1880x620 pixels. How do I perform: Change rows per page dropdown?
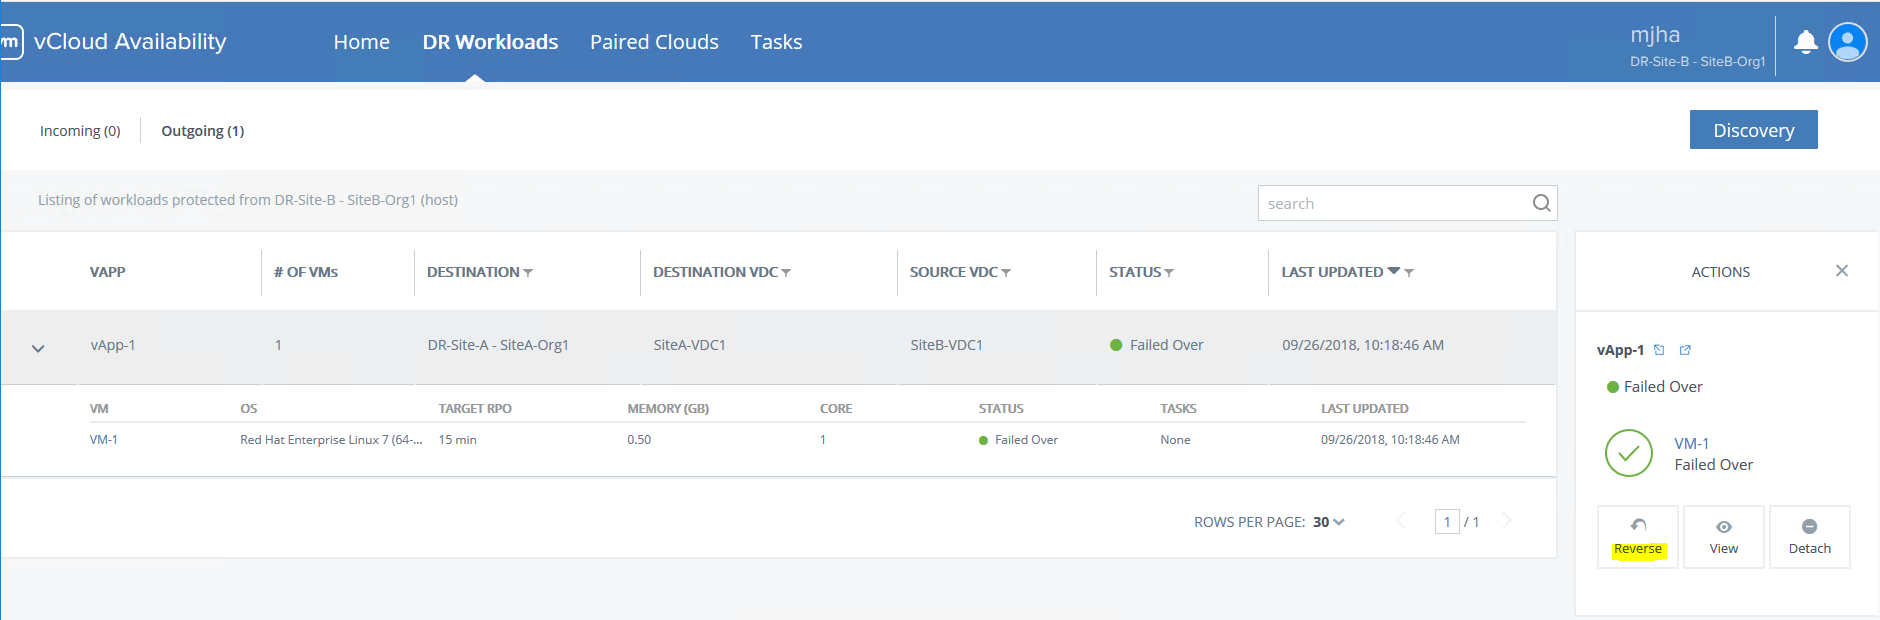coord(1329,522)
